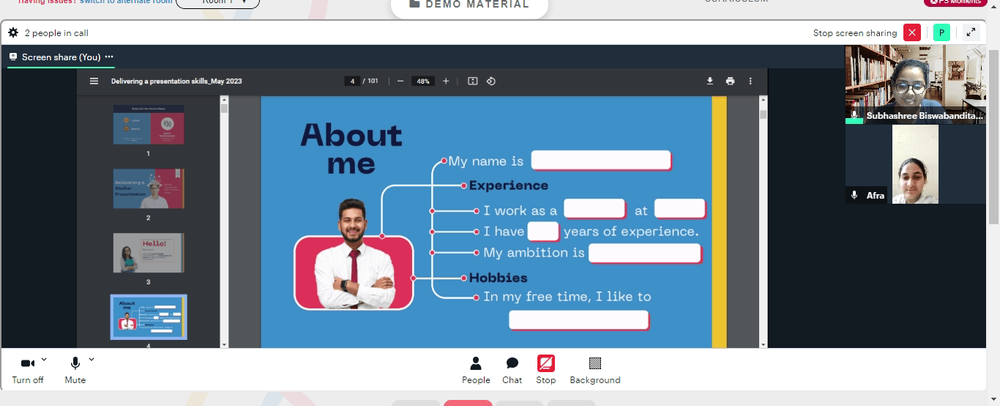1000x406 pixels.
Task: Enter fullscreen with expand arrows icon
Action: click(971, 33)
